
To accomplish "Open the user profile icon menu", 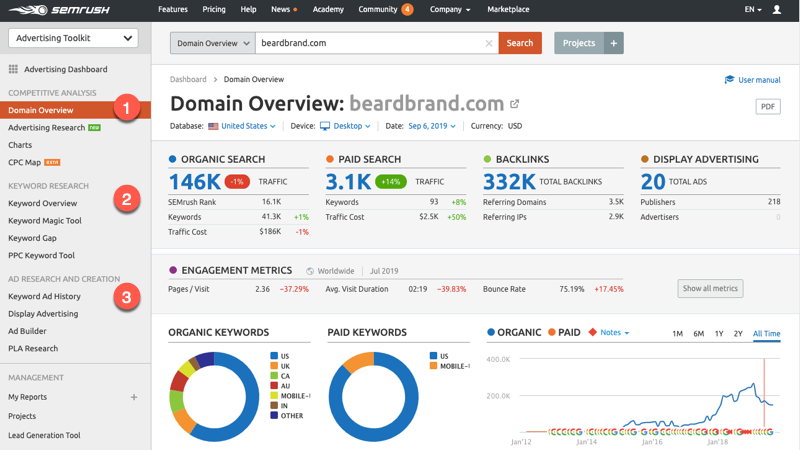I will tap(777, 10).
